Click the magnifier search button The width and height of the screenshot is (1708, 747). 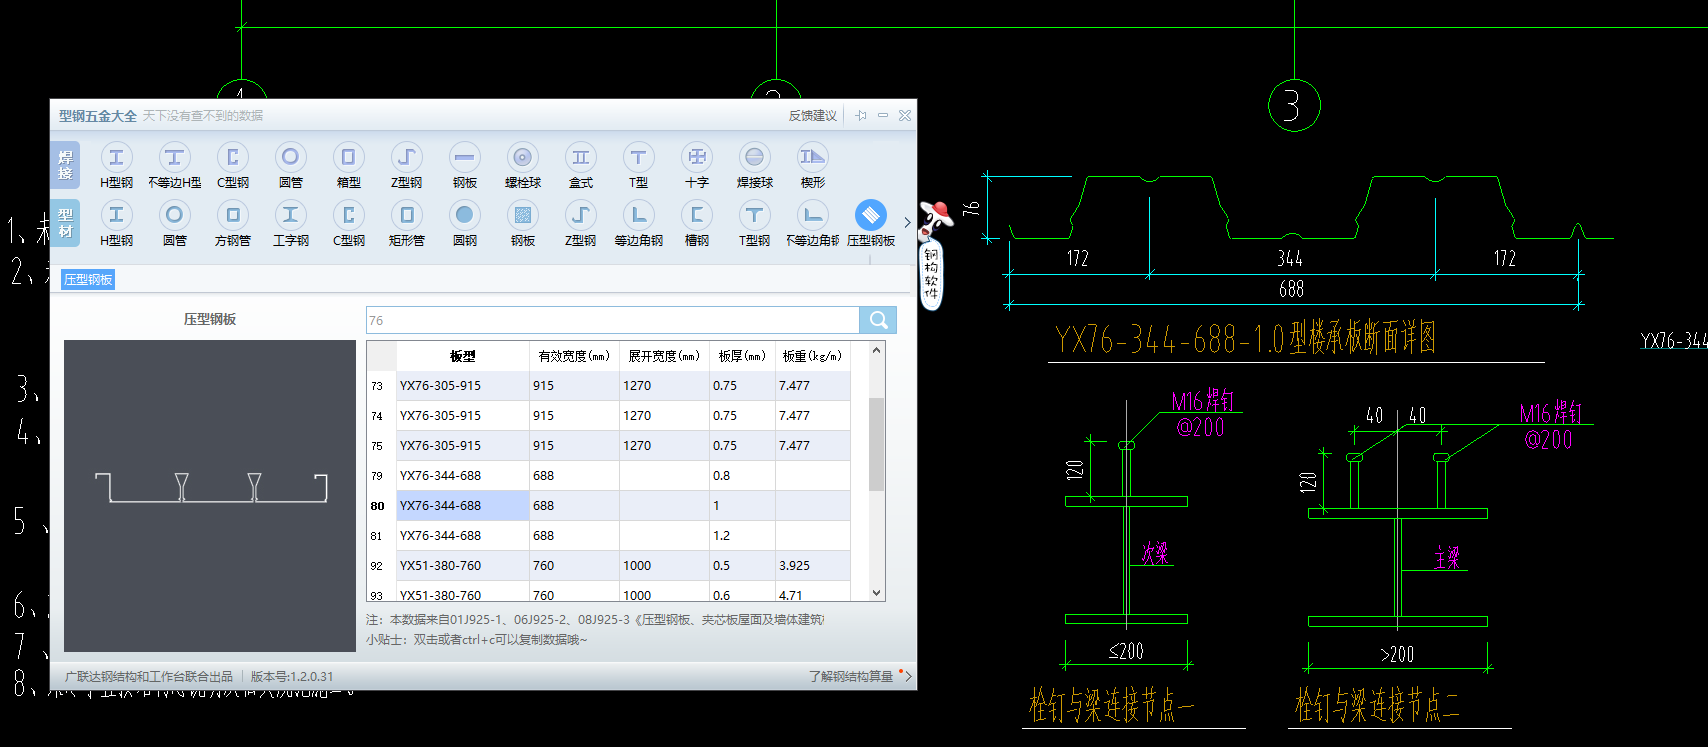pyautogui.click(x=878, y=320)
